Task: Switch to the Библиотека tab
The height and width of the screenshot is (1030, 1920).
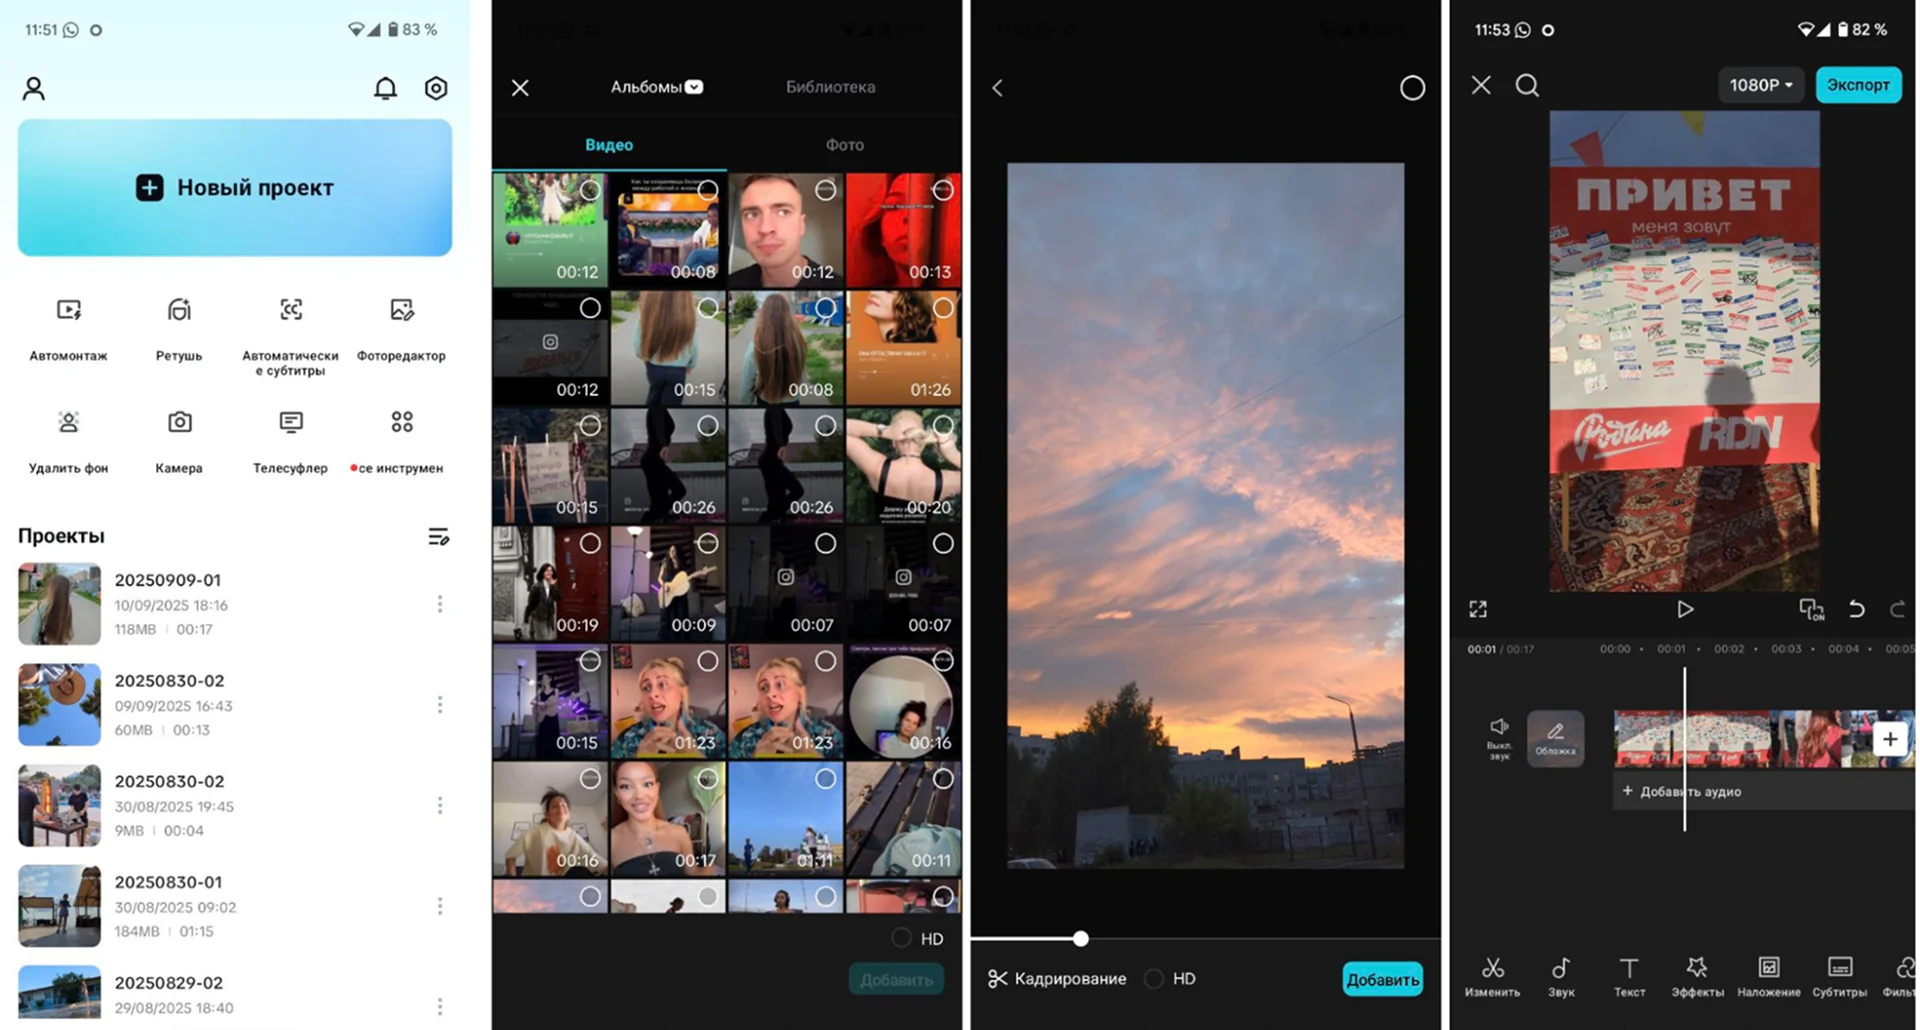Action: point(830,87)
